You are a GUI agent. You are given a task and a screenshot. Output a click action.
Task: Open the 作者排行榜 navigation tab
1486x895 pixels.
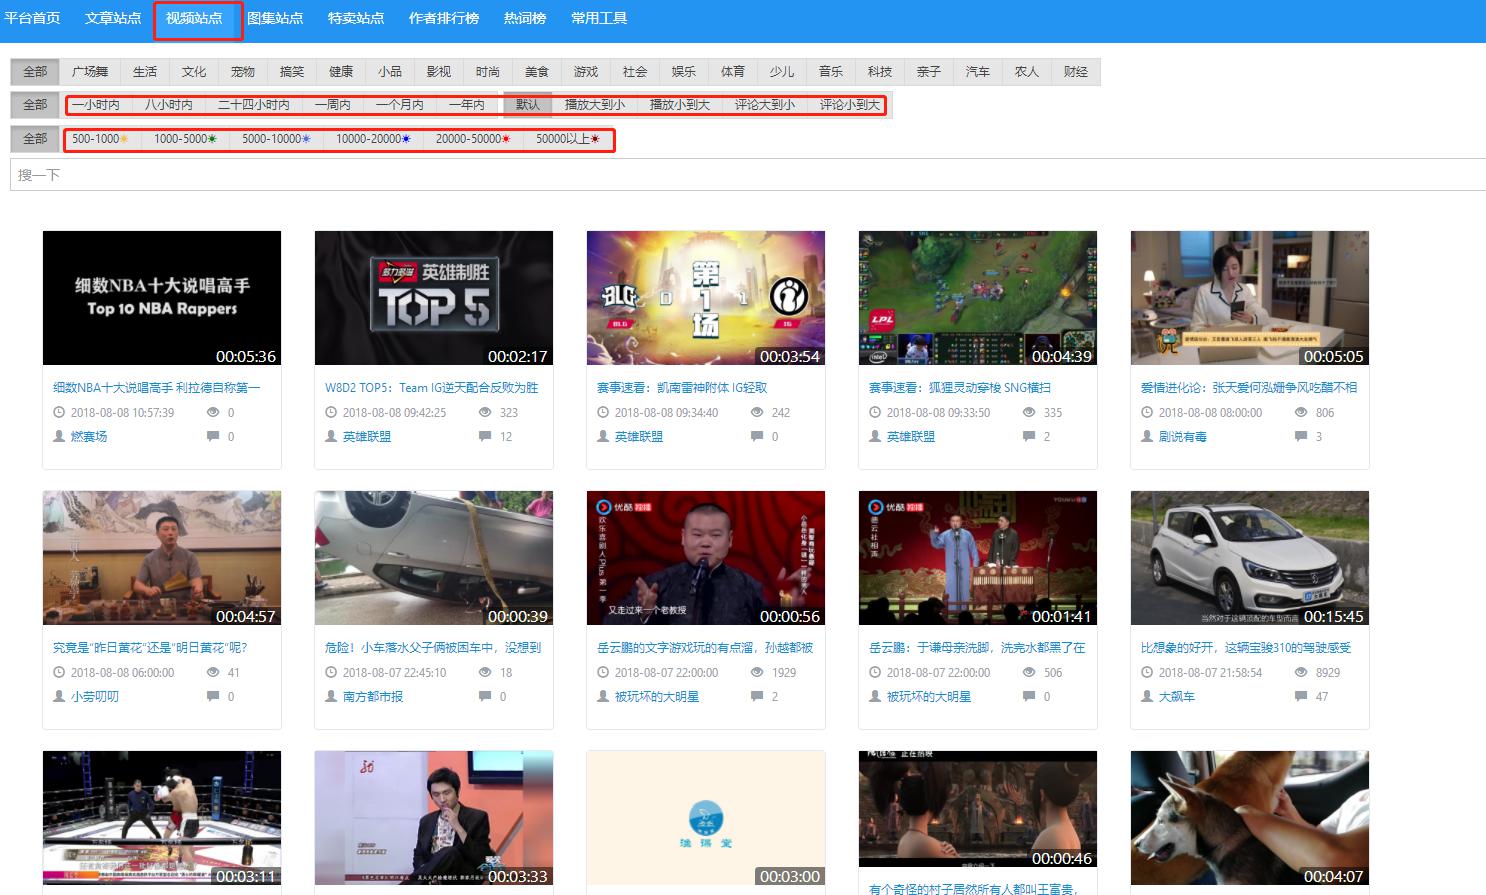click(443, 18)
